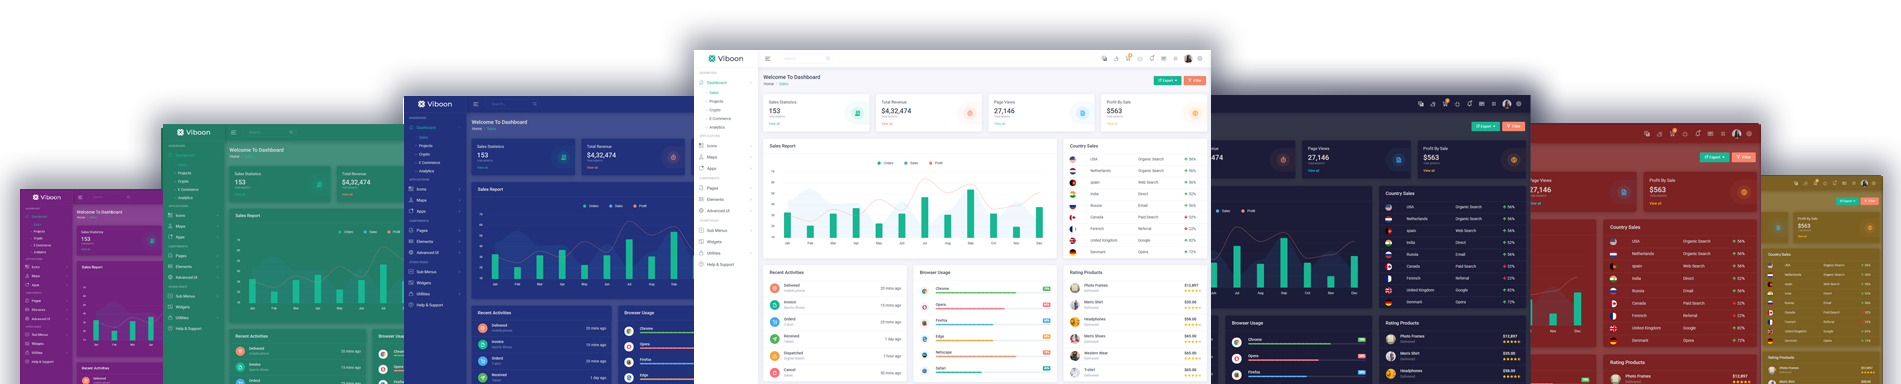Image resolution: width=1901 pixels, height=384 pixels.
Task: Click the Total Revenue card icon in the blue dashboard
Action: coord(673,157)
